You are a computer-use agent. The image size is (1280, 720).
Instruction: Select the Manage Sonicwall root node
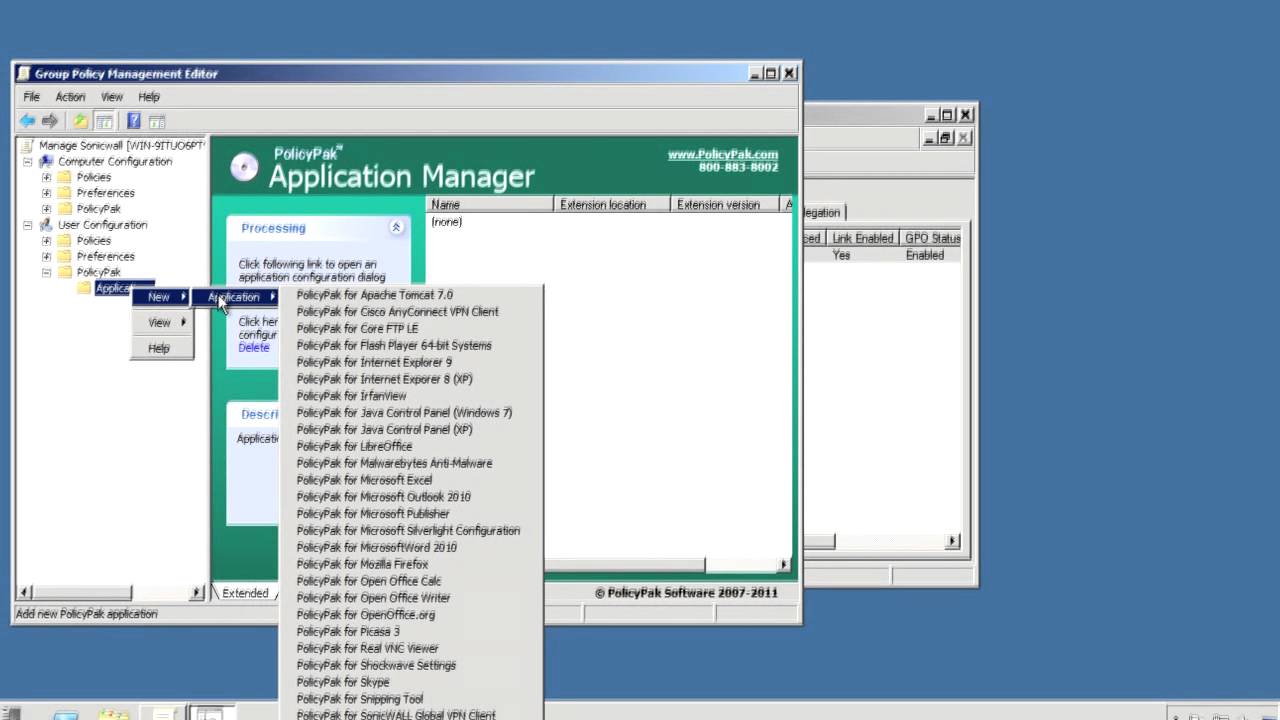121,145
